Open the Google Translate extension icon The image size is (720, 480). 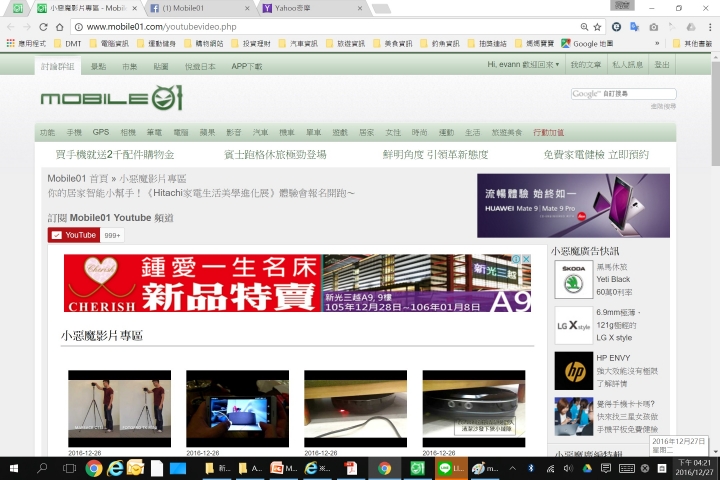pyautogui.click(x=635, y=27)
